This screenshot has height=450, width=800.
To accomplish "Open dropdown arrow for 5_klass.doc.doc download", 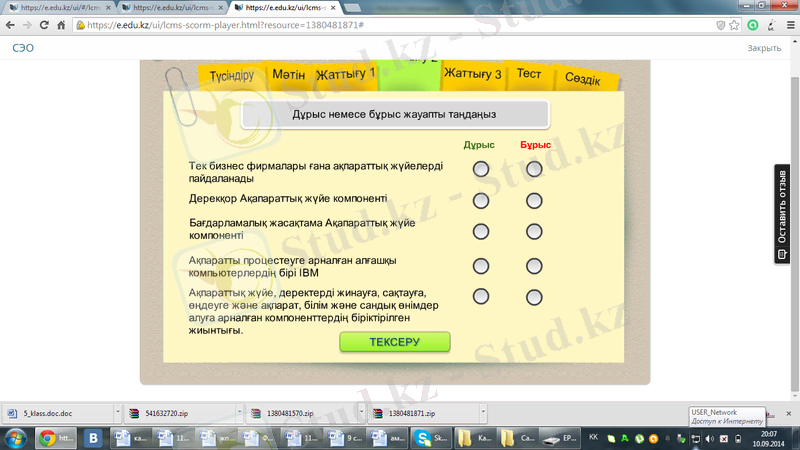I will [117, 412].
